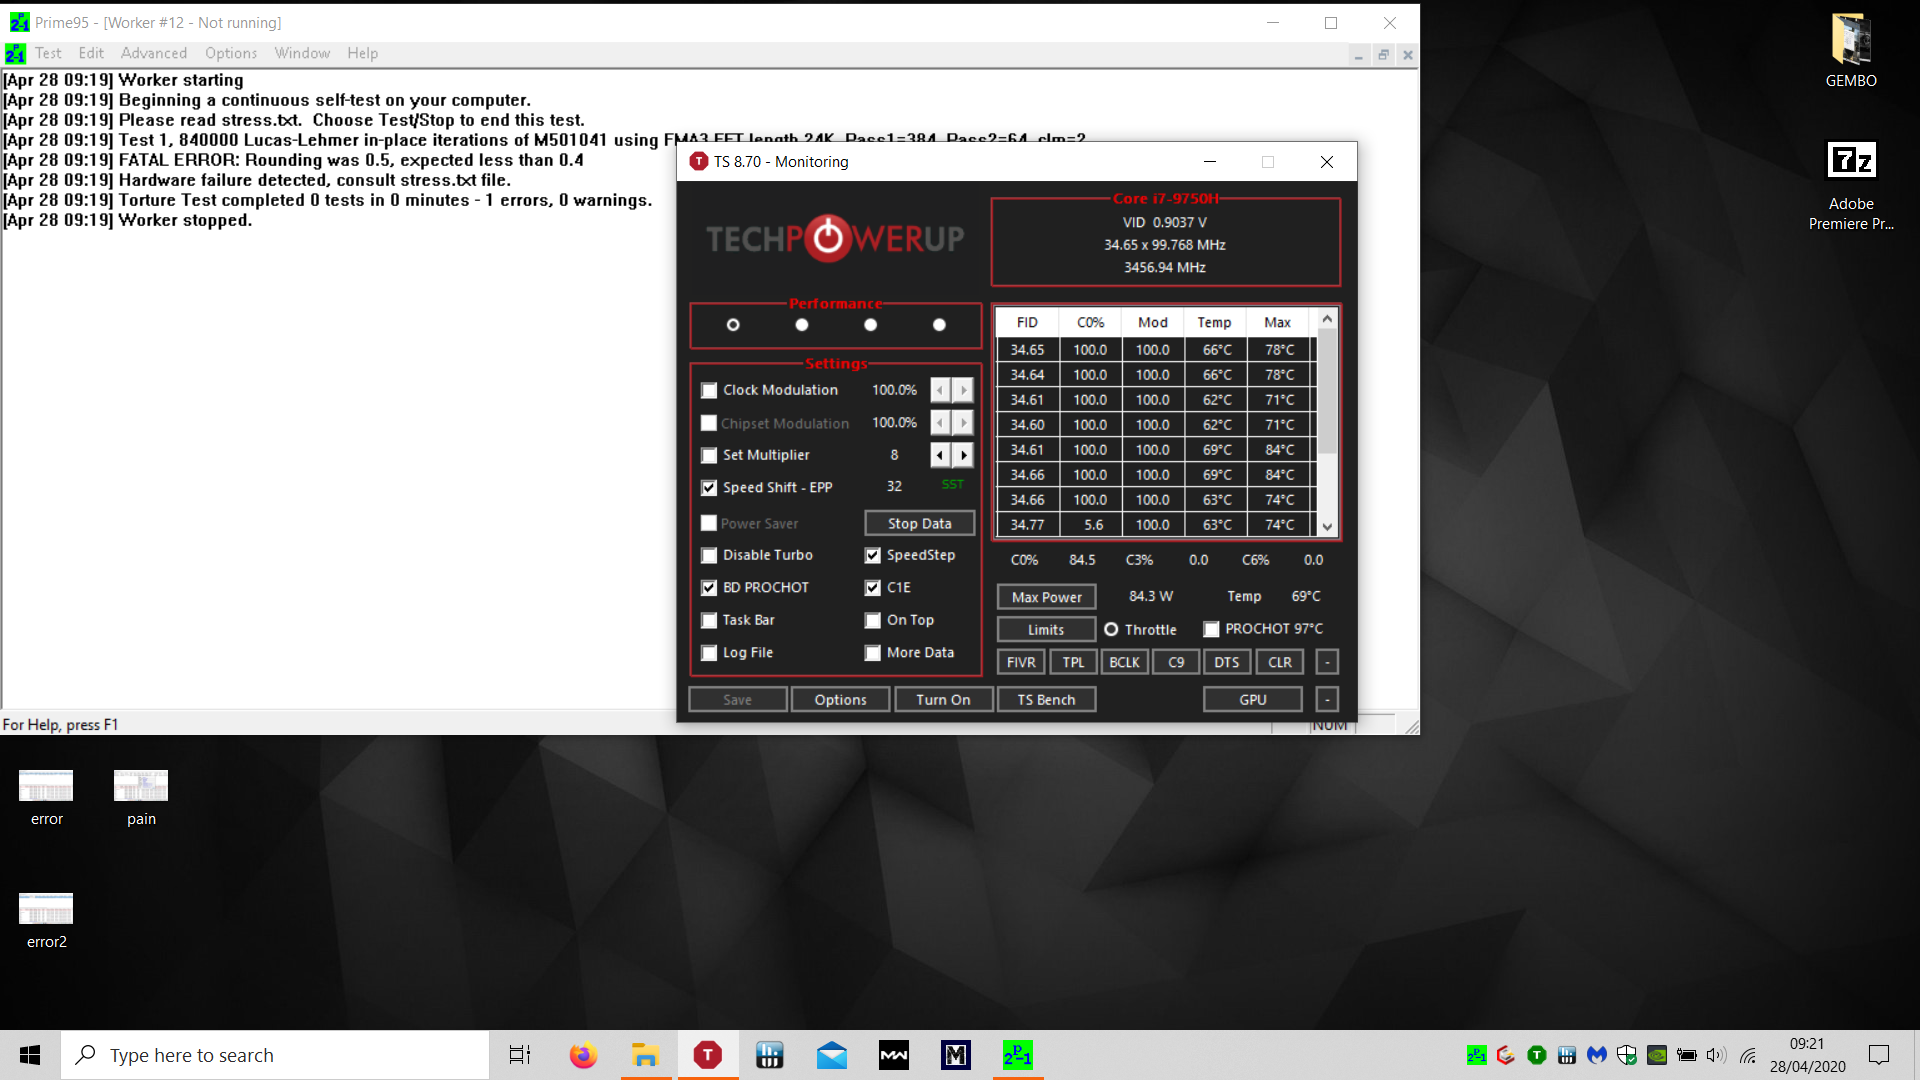Click the Max Power button
This screenshot has width=1920, height=1080.
1046,597
